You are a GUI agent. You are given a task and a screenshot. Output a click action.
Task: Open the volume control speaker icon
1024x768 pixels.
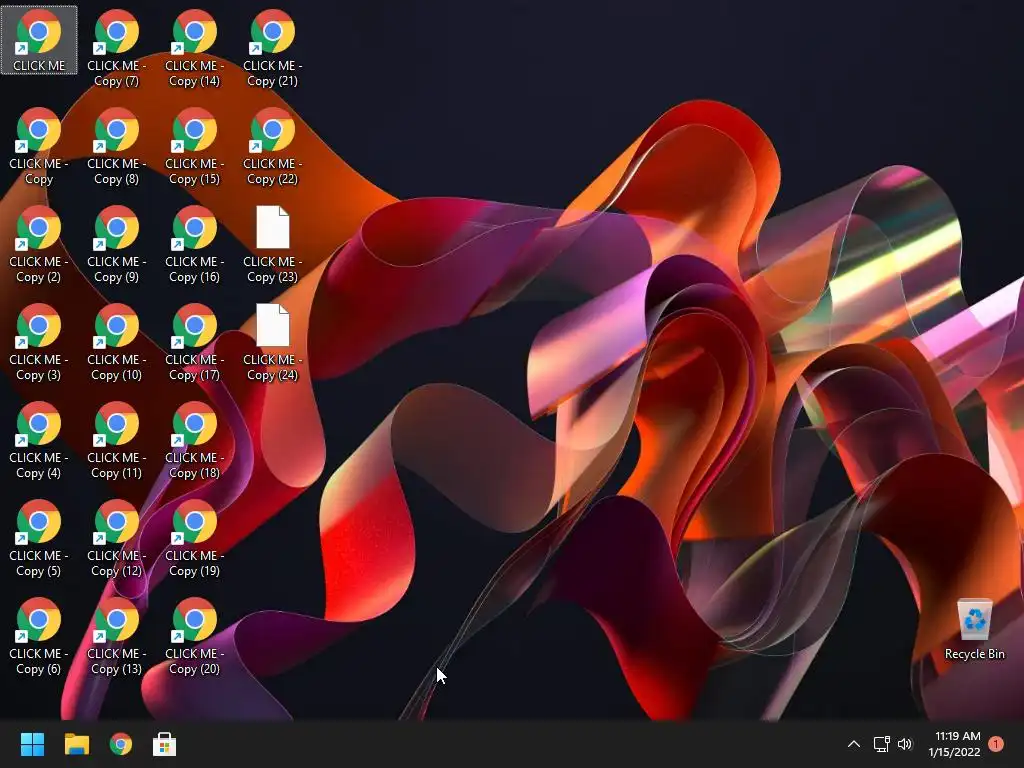point(905,744)
